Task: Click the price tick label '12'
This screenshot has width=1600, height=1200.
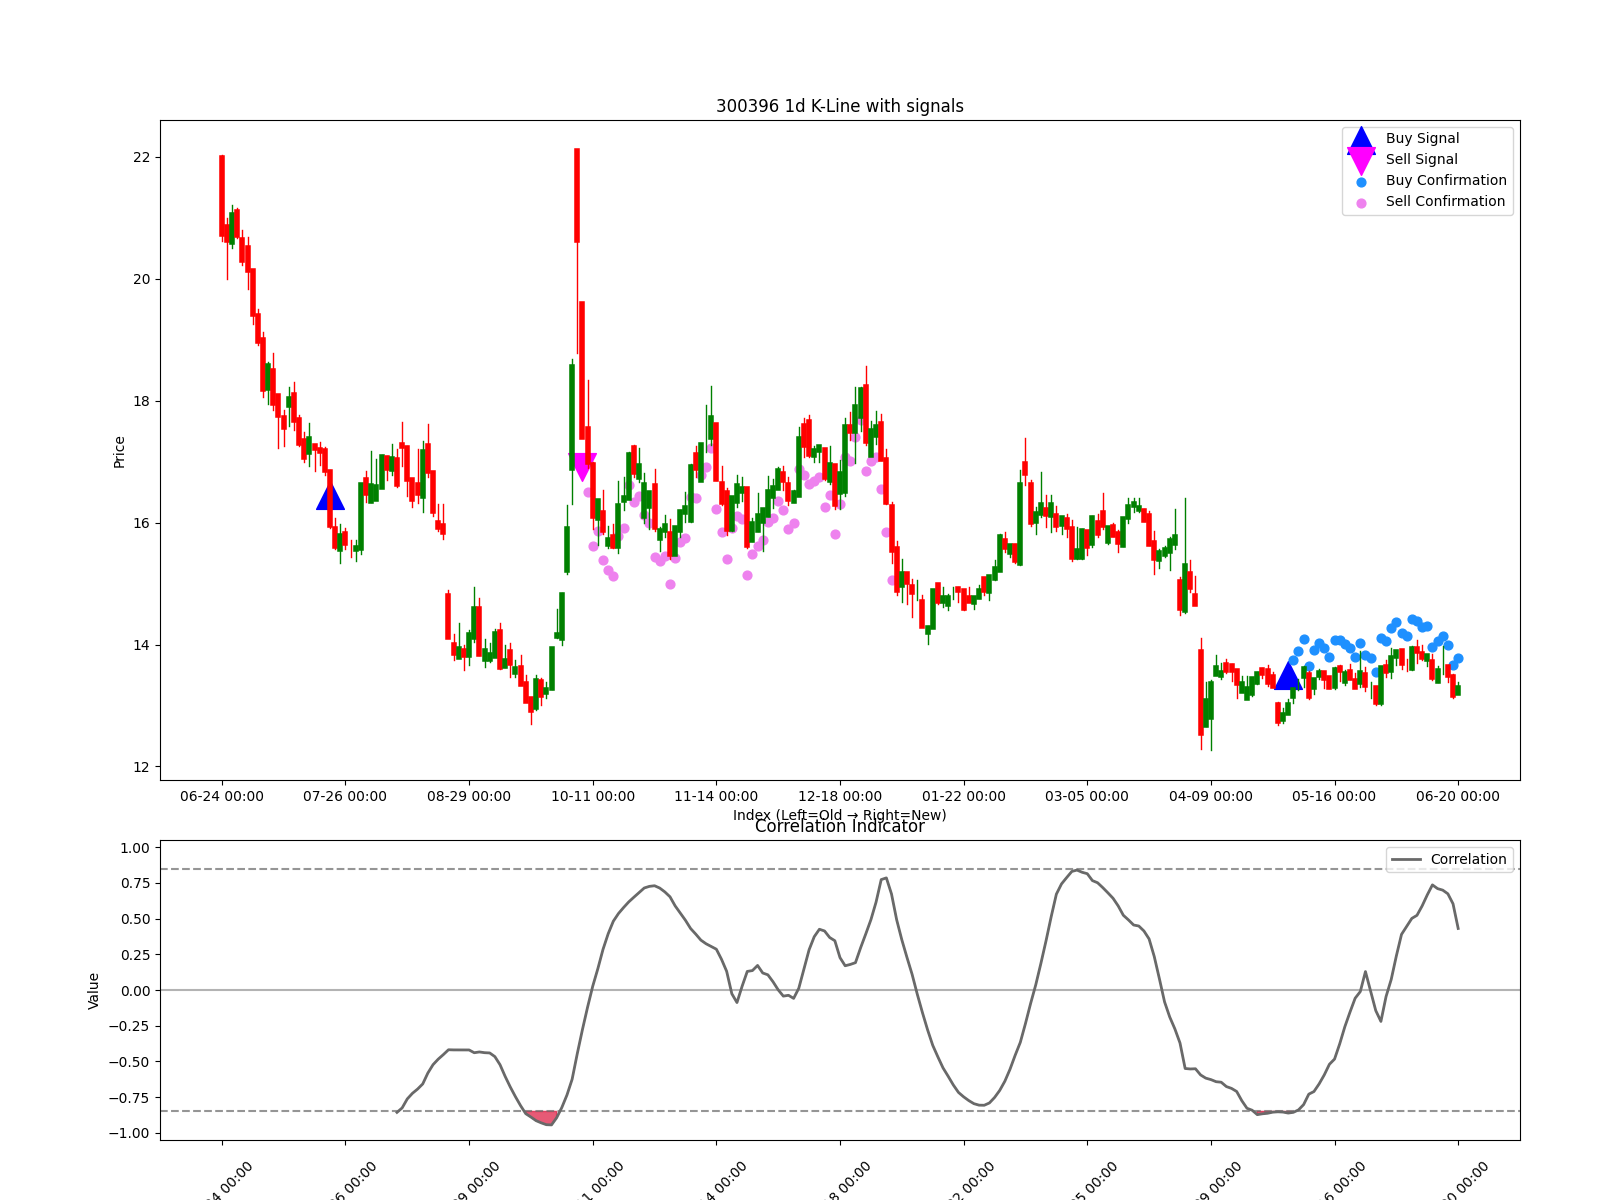Action: pyautogui.click(x=141, y=768)
